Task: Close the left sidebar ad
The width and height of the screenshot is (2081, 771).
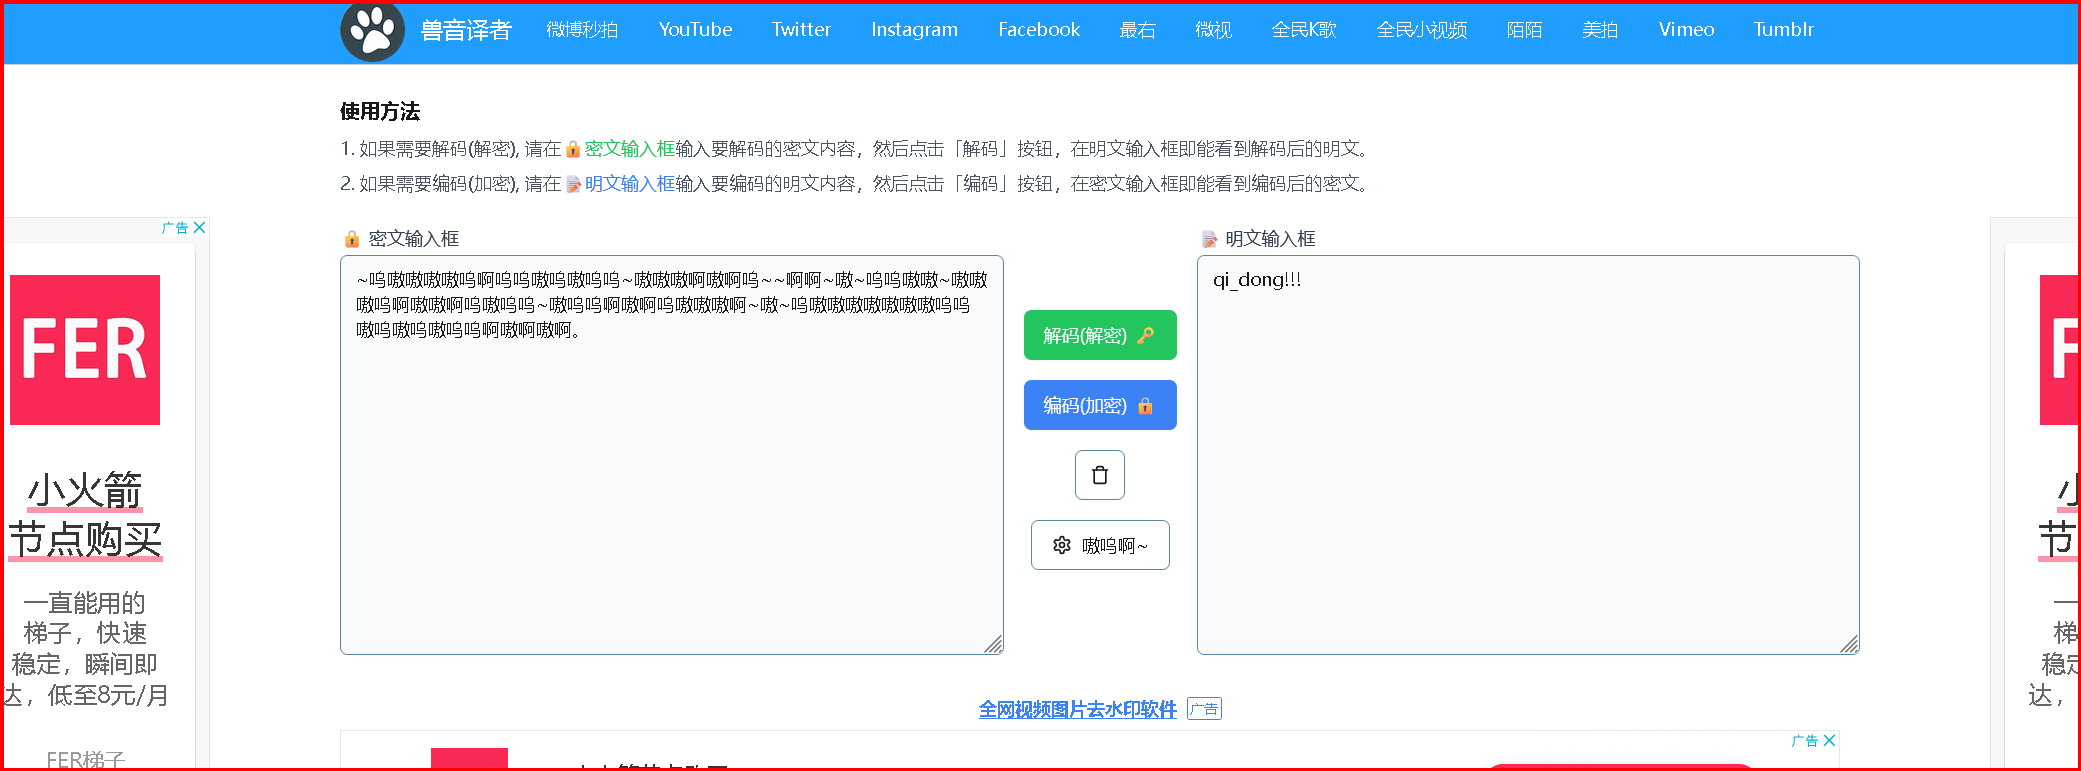Action: [200, 228]
